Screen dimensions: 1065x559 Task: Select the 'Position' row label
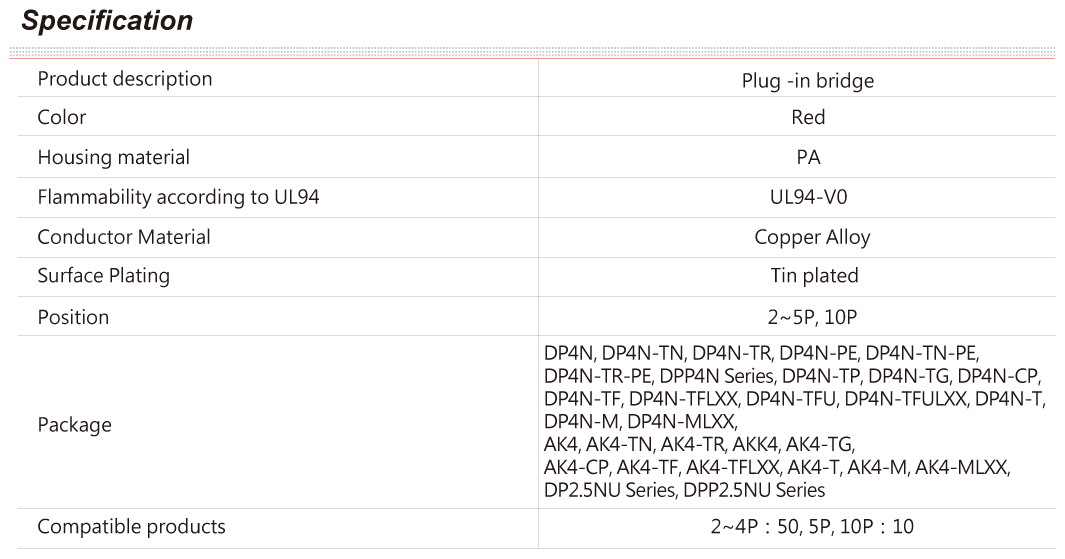73,317
